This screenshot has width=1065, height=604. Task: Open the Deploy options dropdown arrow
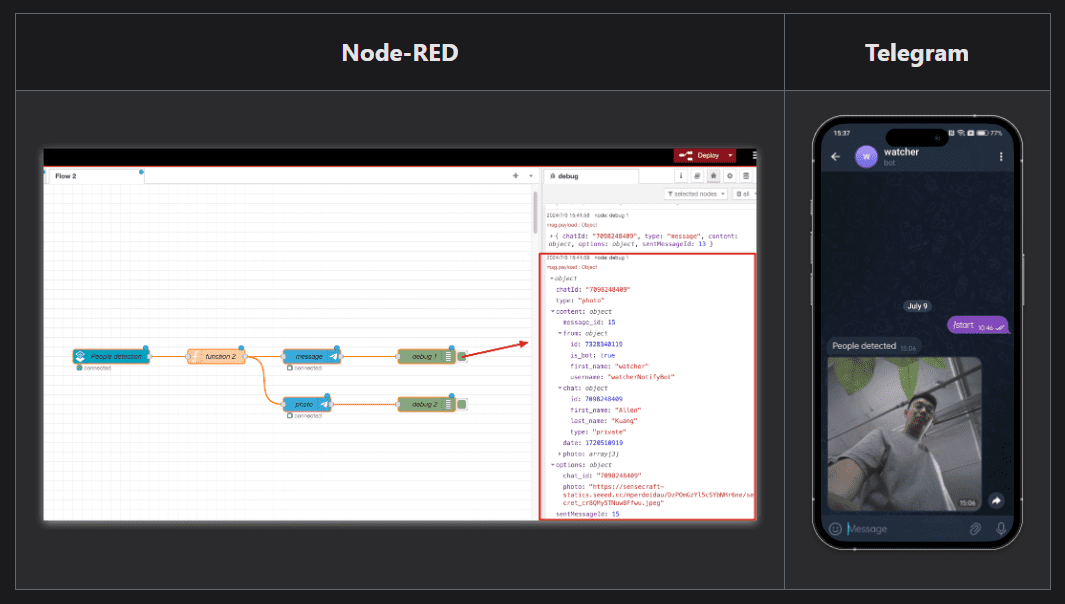pos(731,155)
